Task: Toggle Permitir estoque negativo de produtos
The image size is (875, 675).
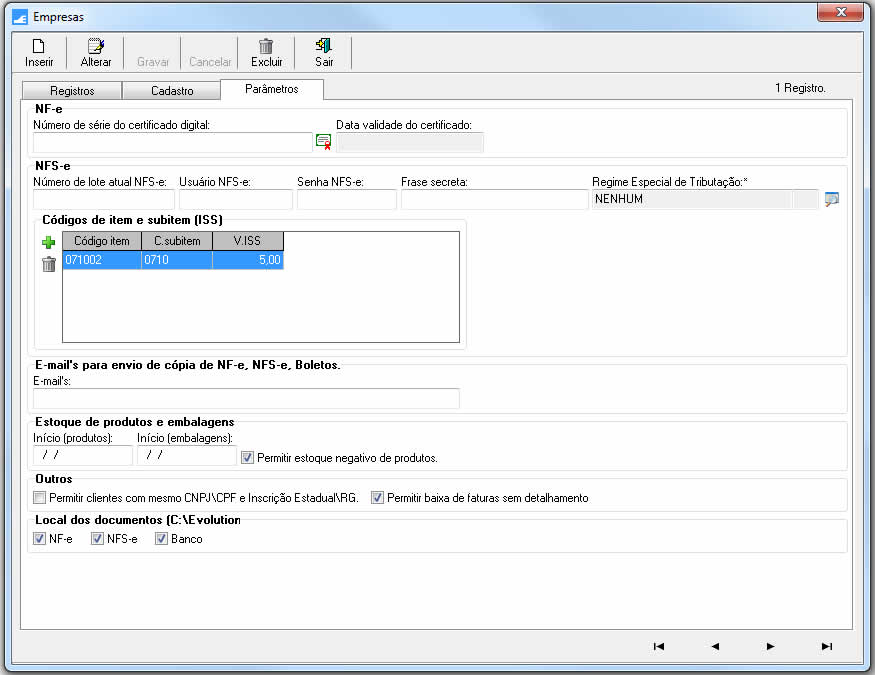Action: click(247, 458)
